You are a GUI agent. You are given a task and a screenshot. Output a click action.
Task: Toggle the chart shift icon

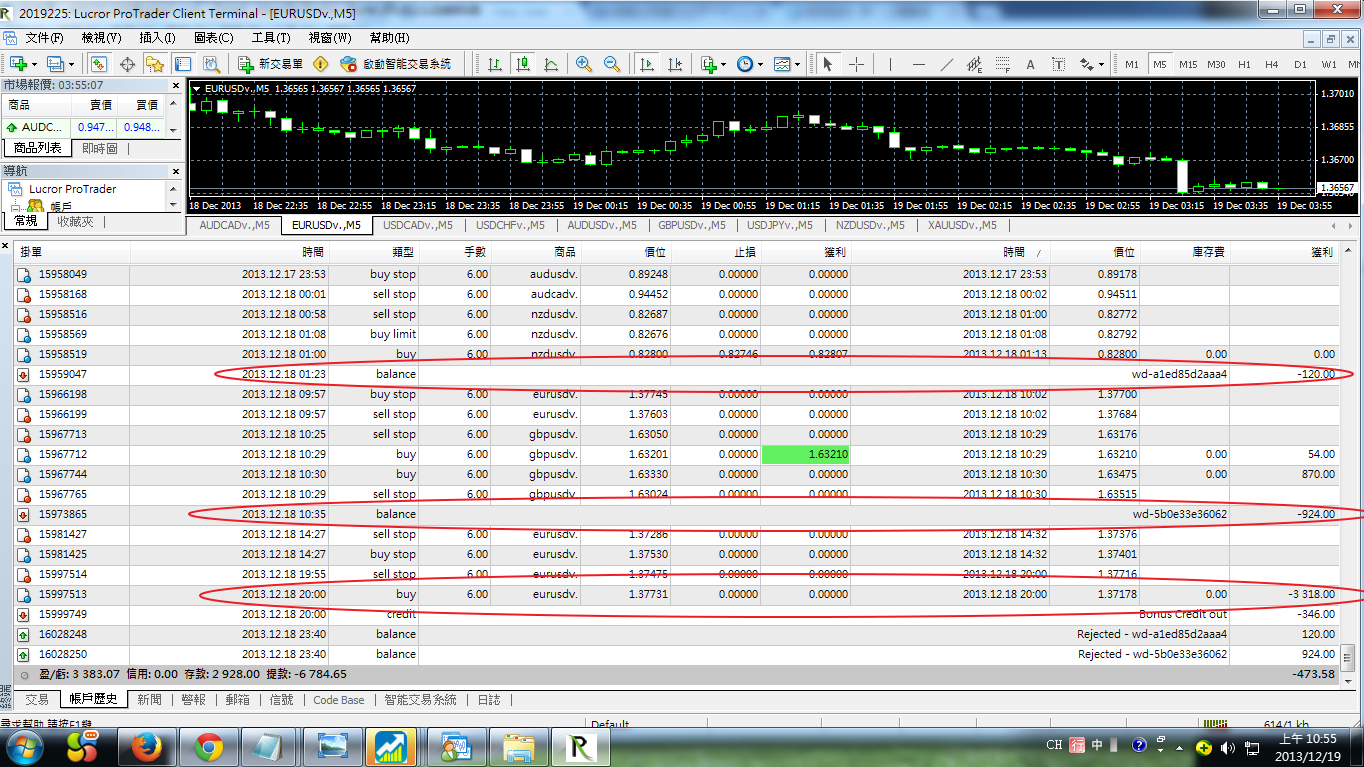pos(675,64)
